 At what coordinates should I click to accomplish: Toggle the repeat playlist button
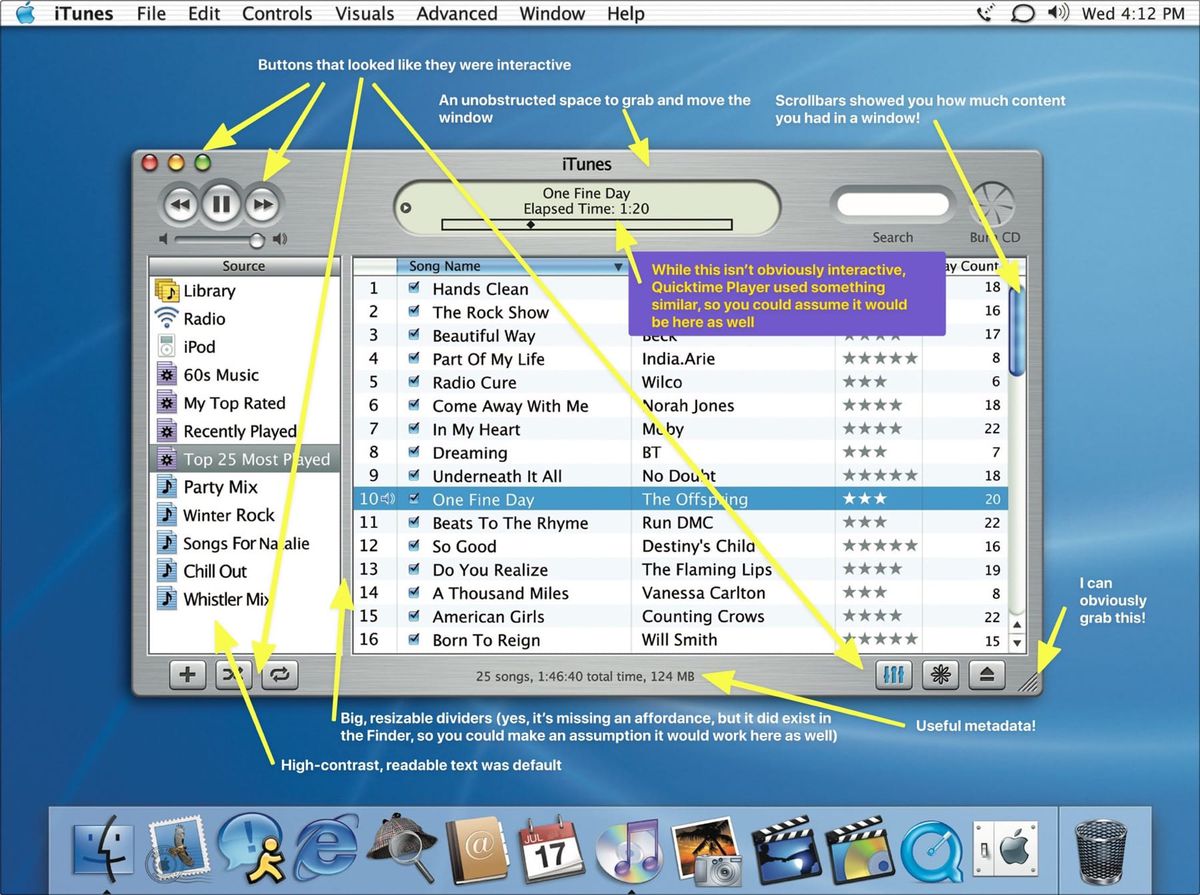[x=280, y=674]
